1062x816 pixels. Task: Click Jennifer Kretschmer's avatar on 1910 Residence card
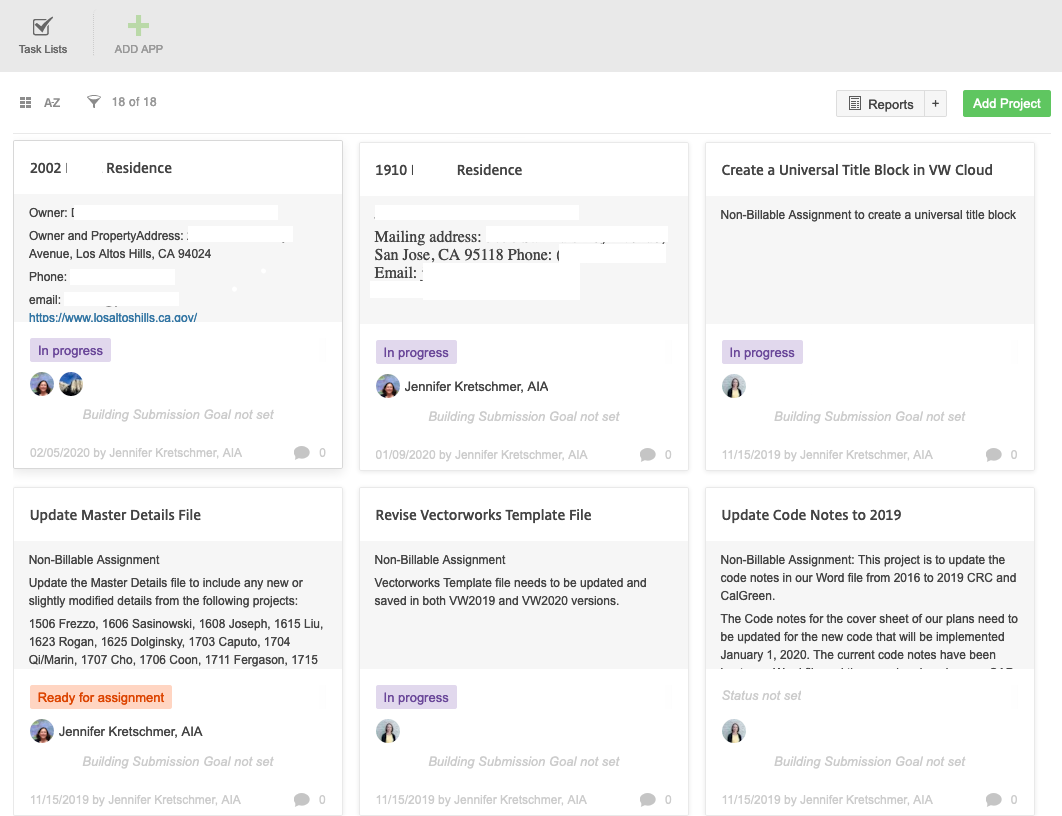[388, 386]
